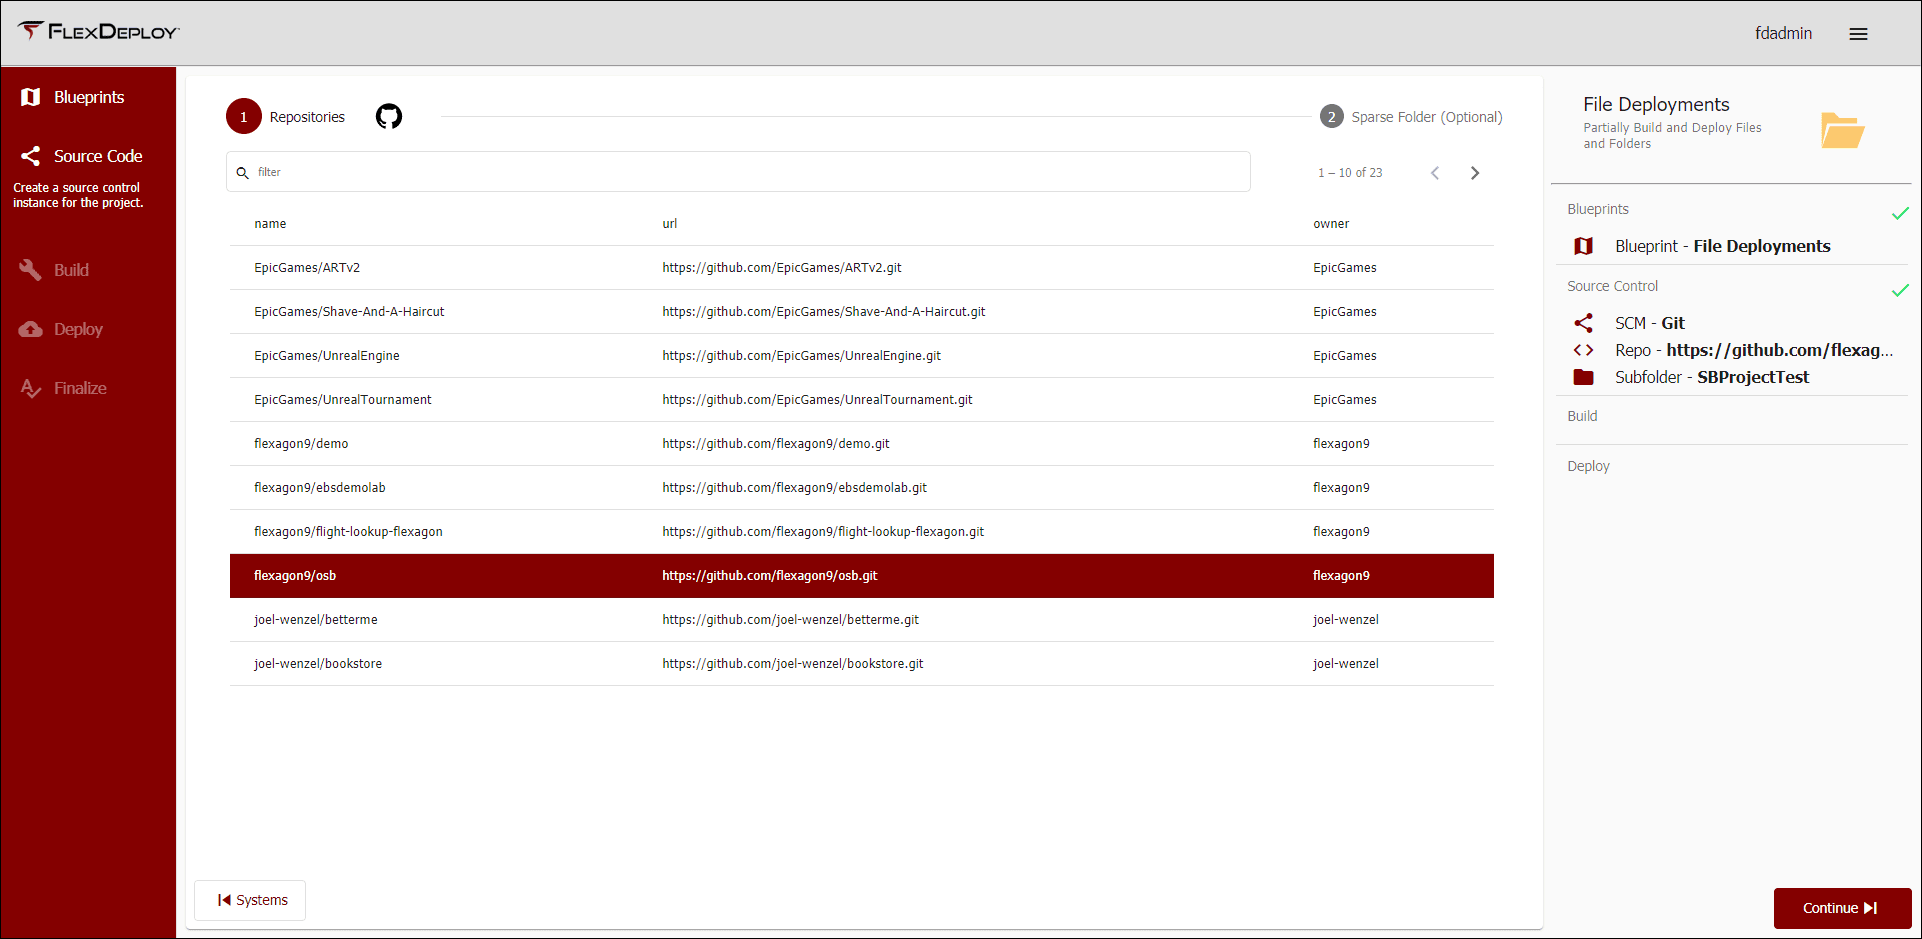Click the Build section in summary panel

point(1582,416)
